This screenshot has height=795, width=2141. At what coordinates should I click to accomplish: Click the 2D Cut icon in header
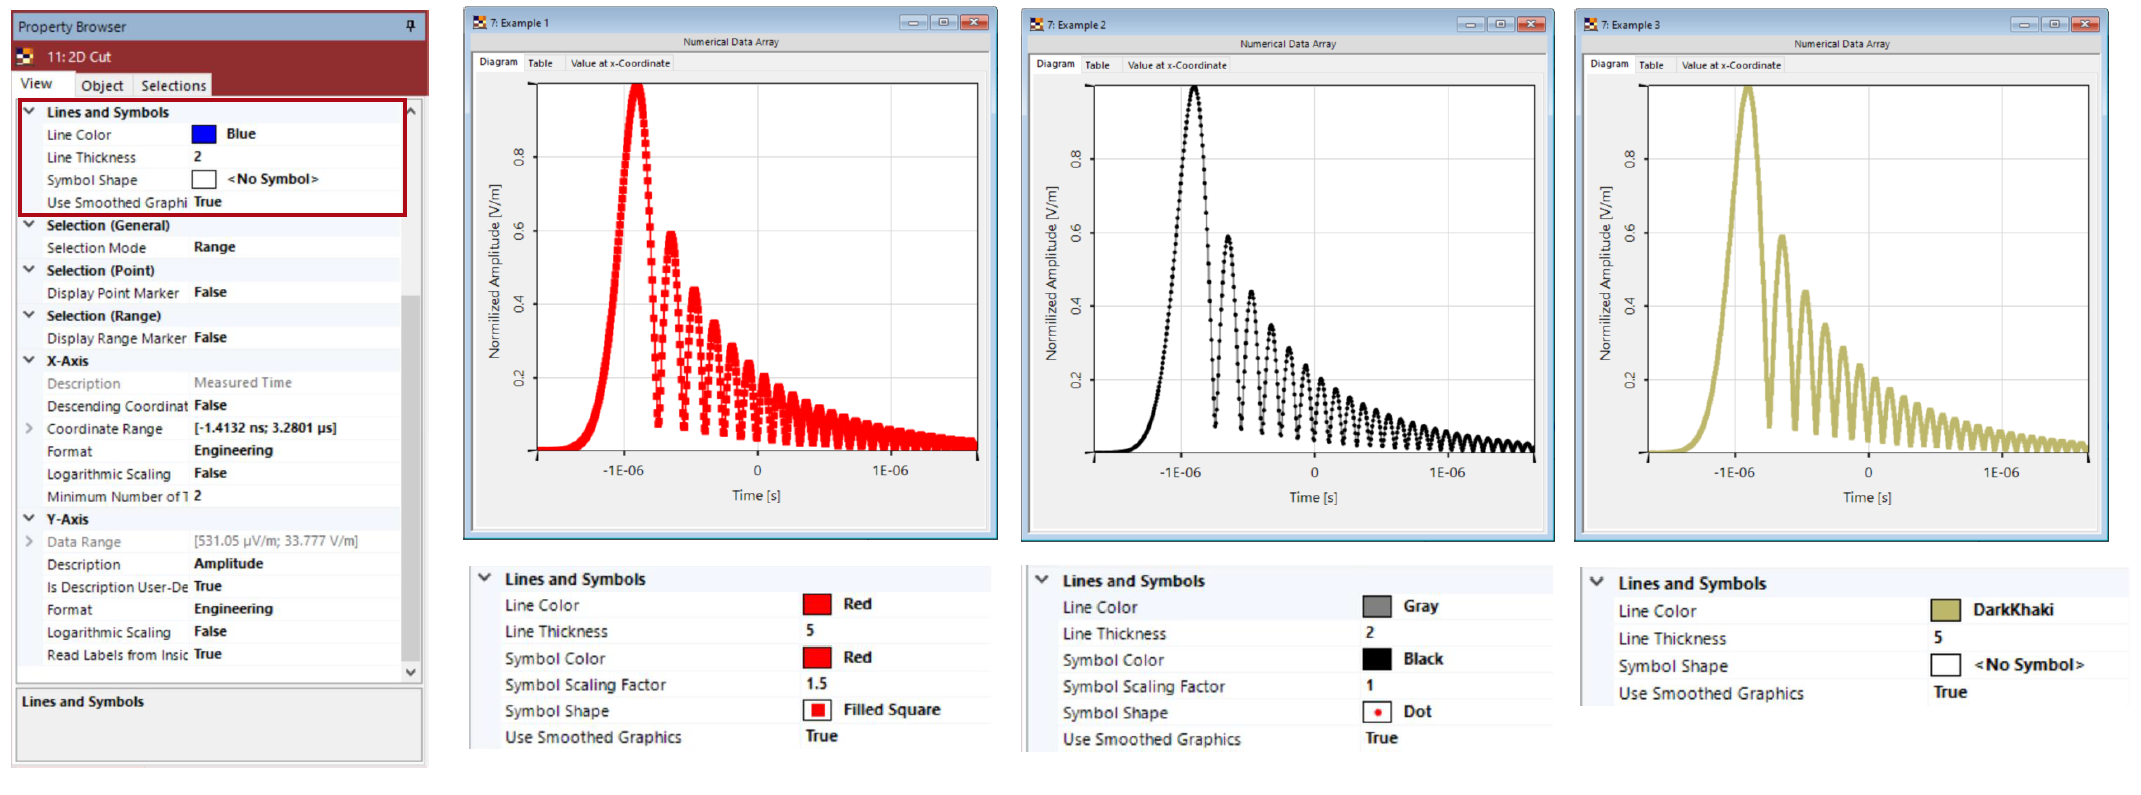pyautogui.click(x=25, y=57)
